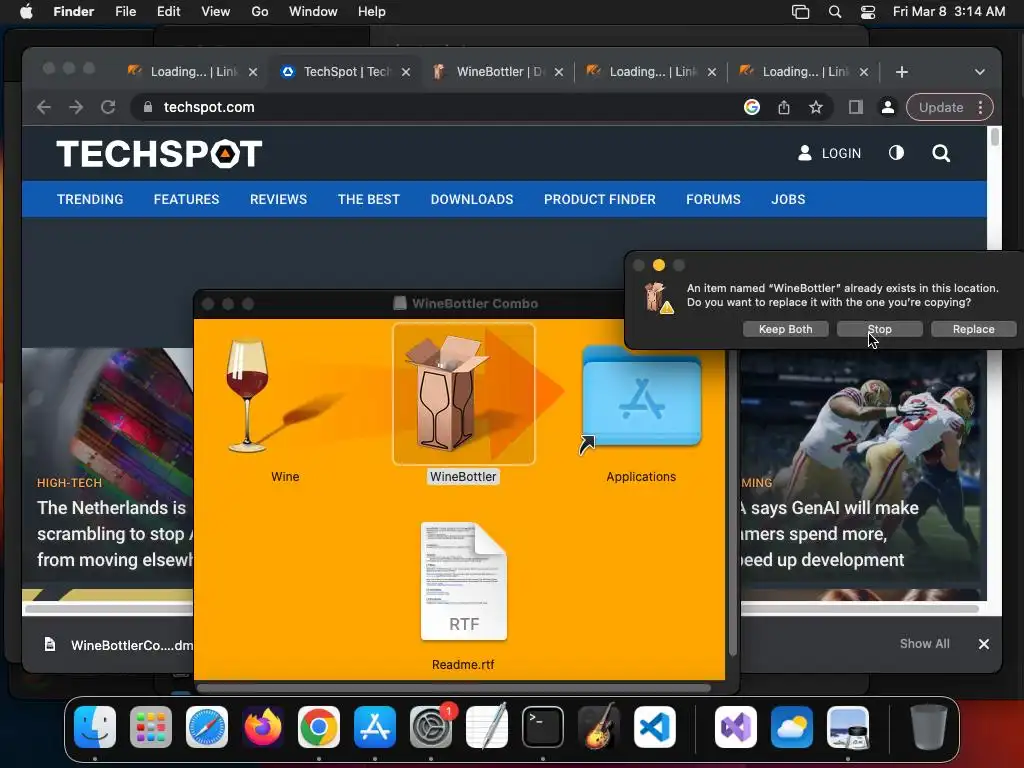This screenshot has width=1024, height=768.
Task: Open the Weather app in the Dock
Action: pos(792,727)
